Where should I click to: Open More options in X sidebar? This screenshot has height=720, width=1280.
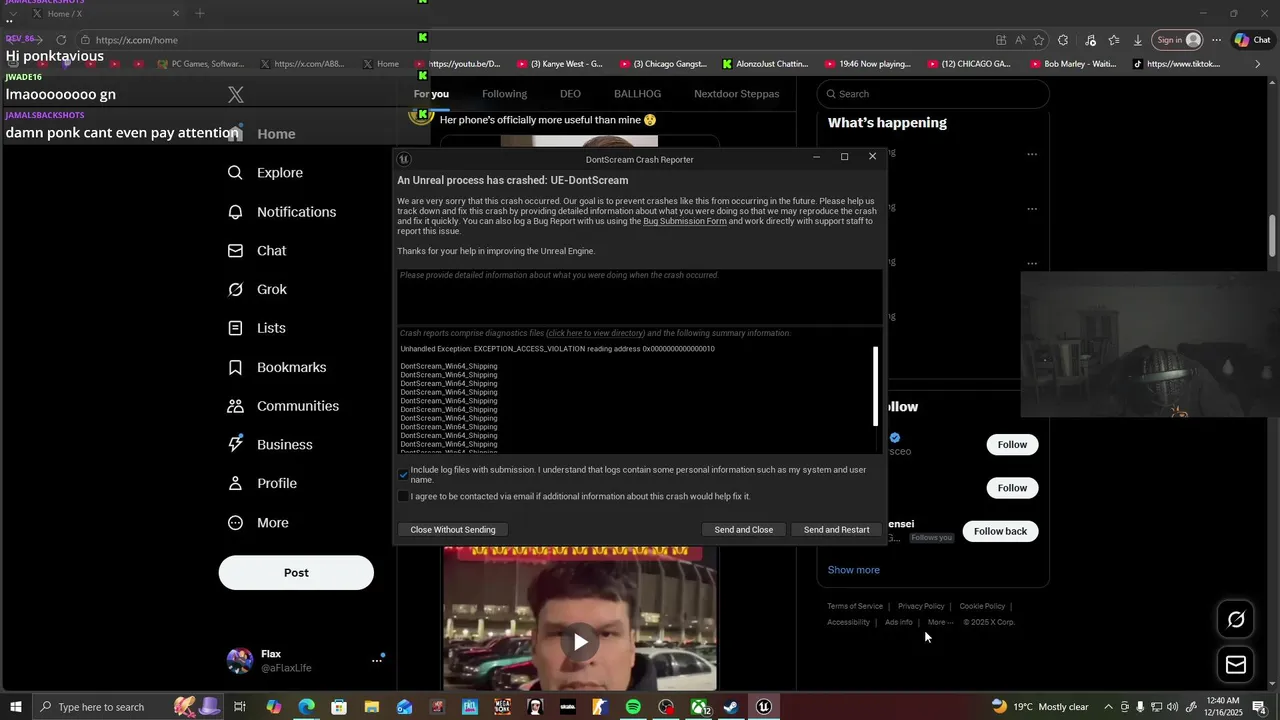click(x=258, y=523)
